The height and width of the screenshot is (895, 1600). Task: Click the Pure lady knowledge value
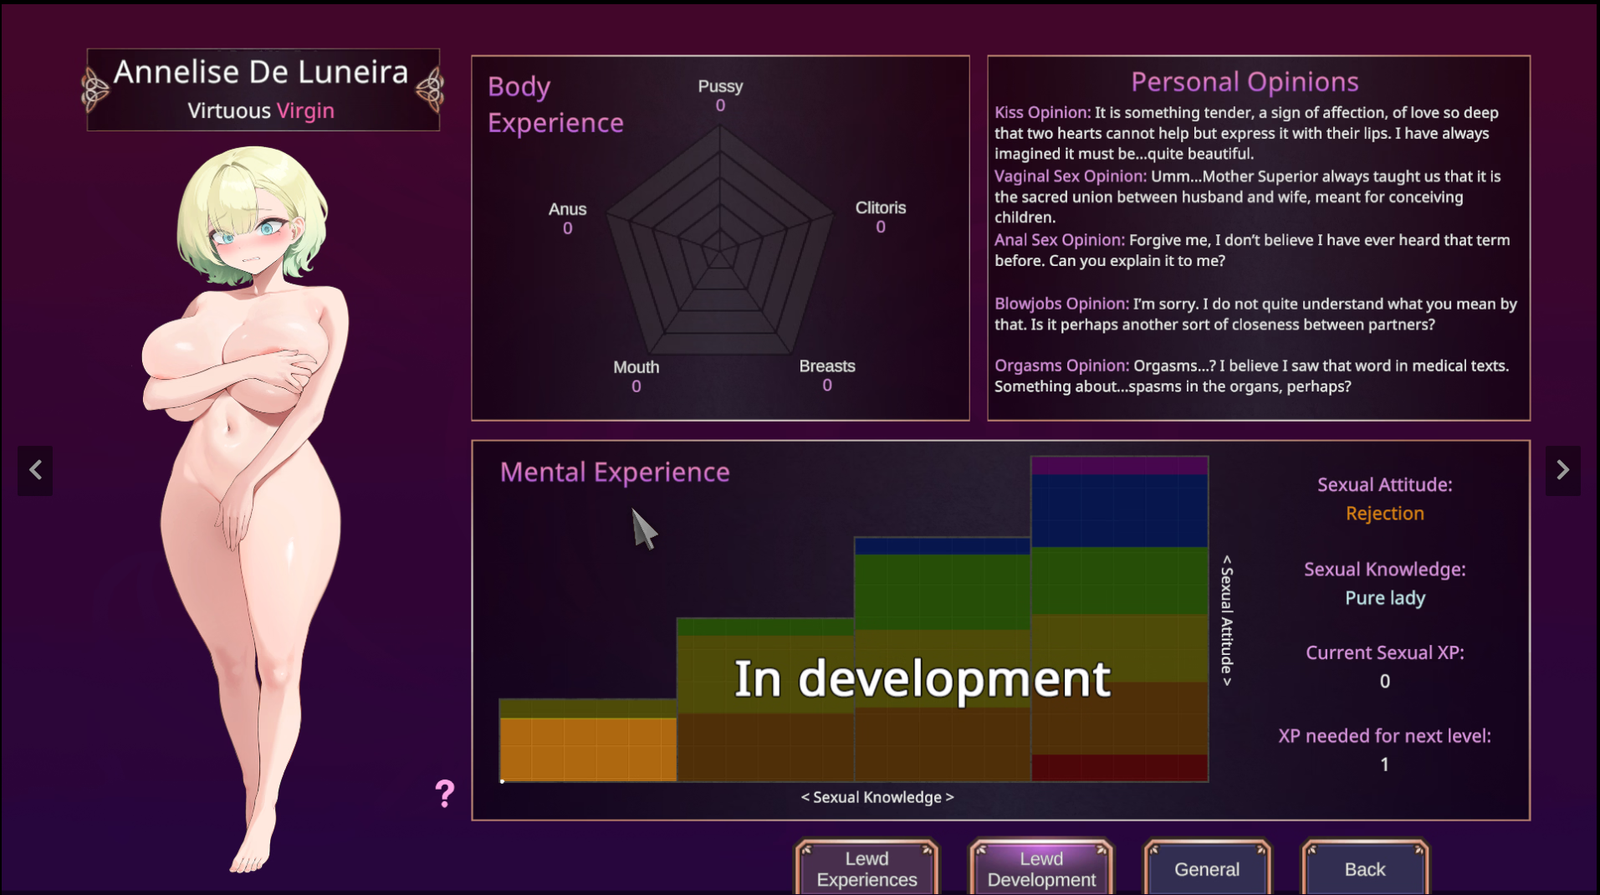click(x=1384, y=598)
